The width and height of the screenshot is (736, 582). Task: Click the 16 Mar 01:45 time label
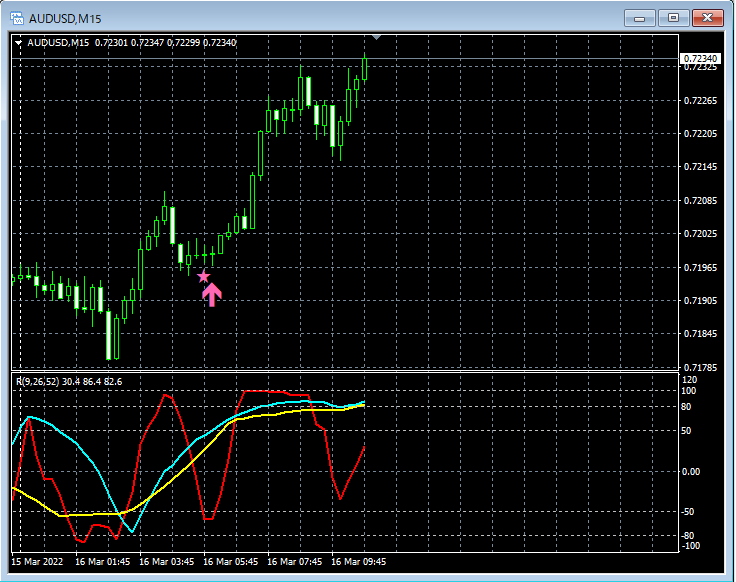(x=102, y=561)
